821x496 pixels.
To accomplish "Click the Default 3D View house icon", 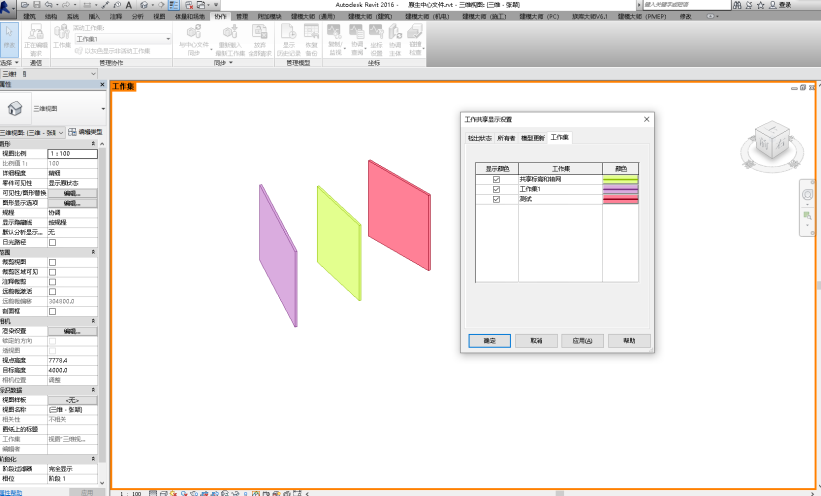I will (144, 5).
